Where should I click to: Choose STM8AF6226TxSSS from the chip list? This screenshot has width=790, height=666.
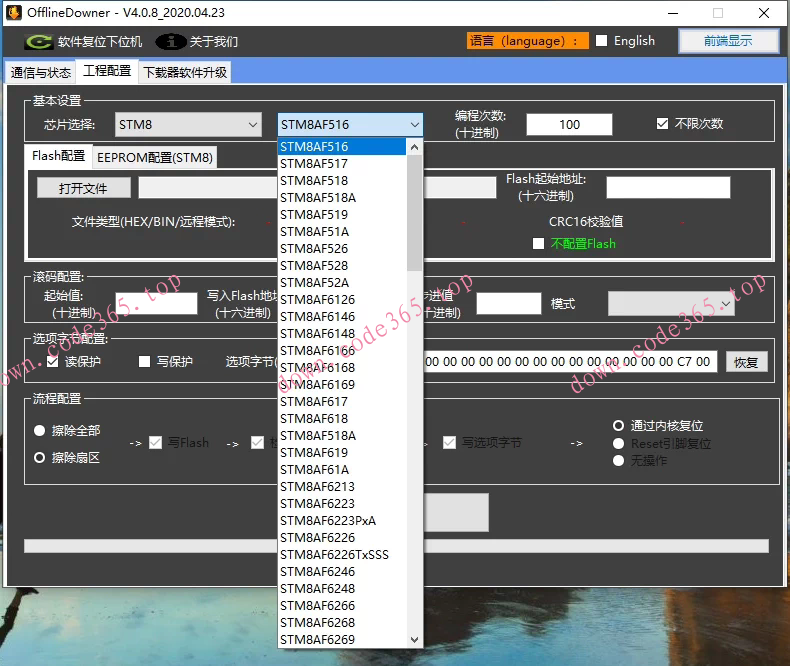(x=334, y=554)
